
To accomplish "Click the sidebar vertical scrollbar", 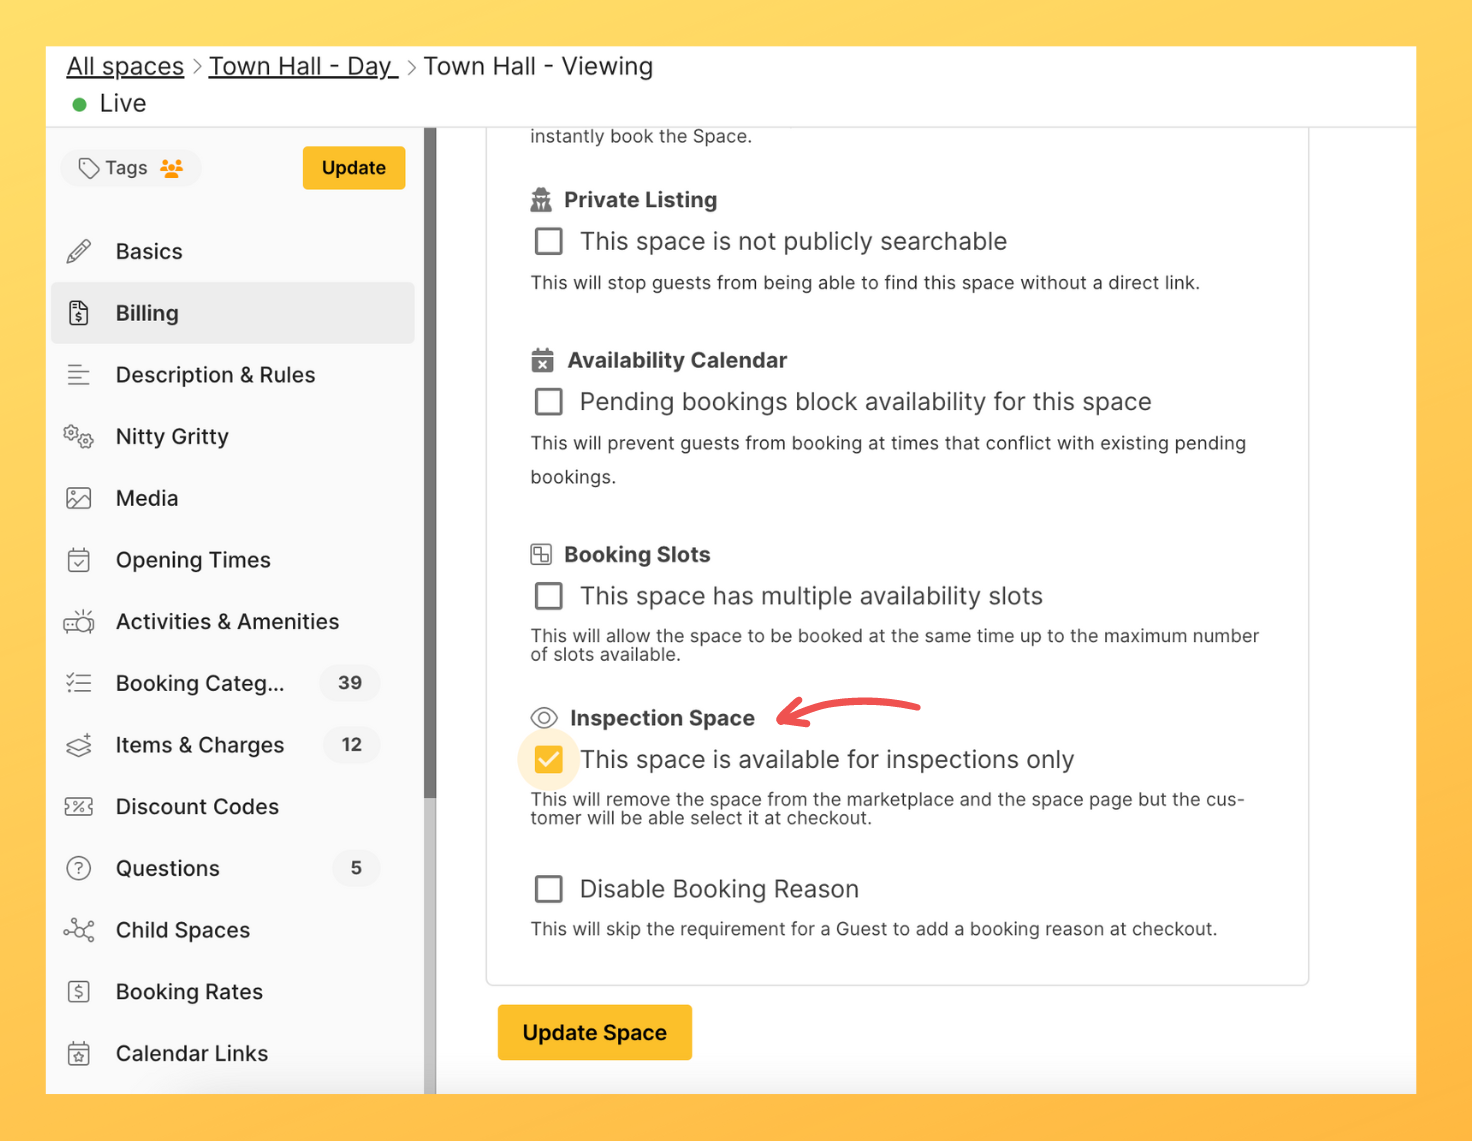I will [430, 462].
